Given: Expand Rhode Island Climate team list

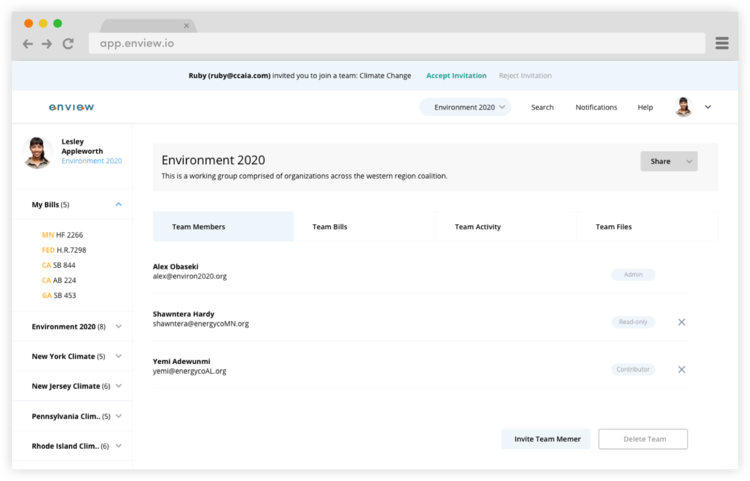Looking at the screenshot, I should [118, 446].
